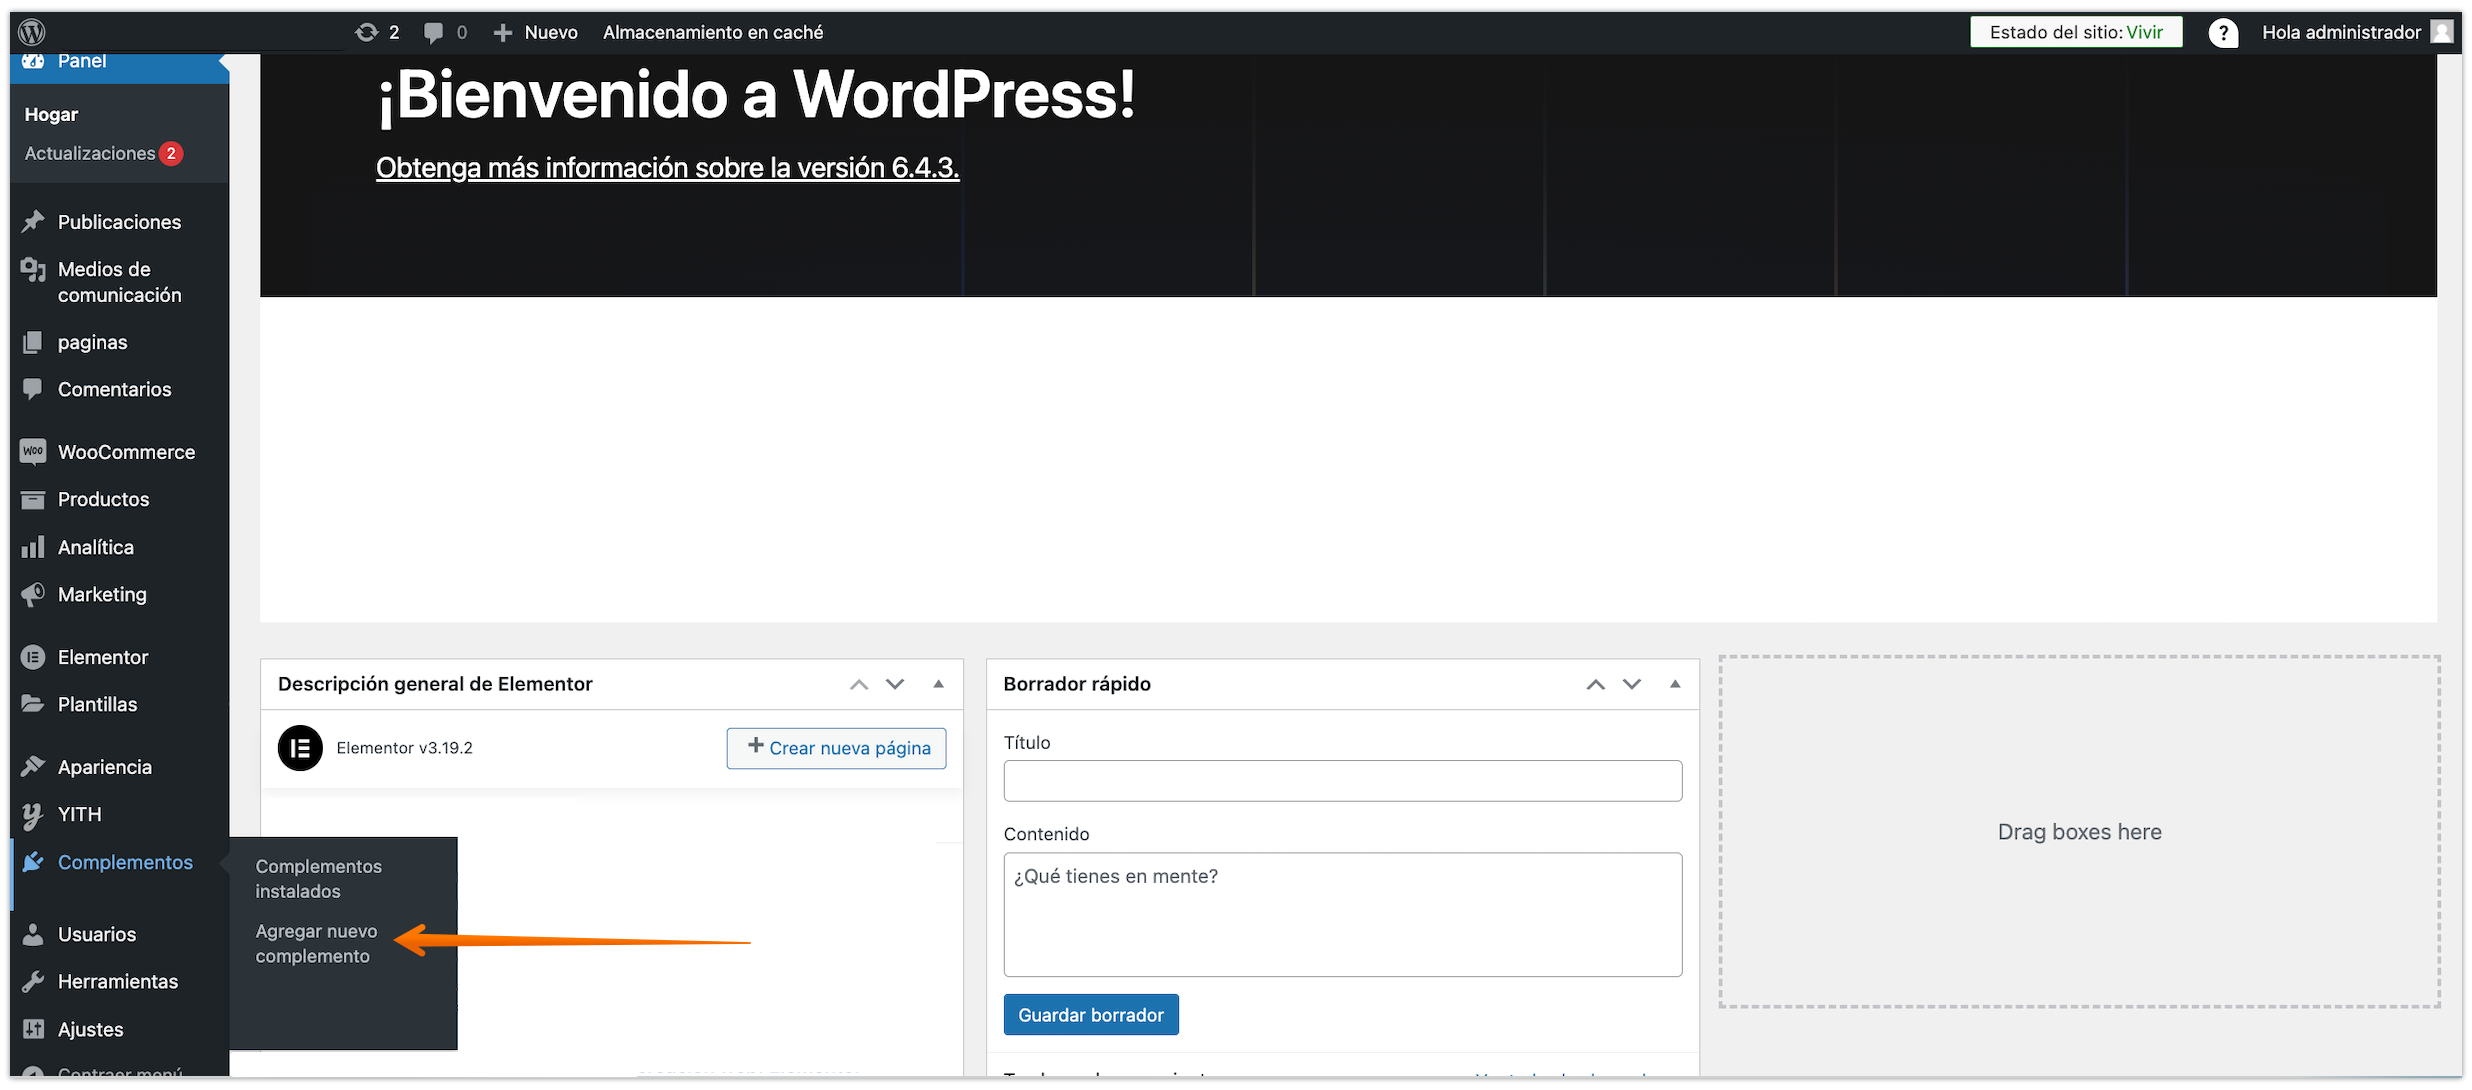Viewport: 2472px width, 1090px height.
Task: Click Crear nueva página button
Action: pos(836,748)
